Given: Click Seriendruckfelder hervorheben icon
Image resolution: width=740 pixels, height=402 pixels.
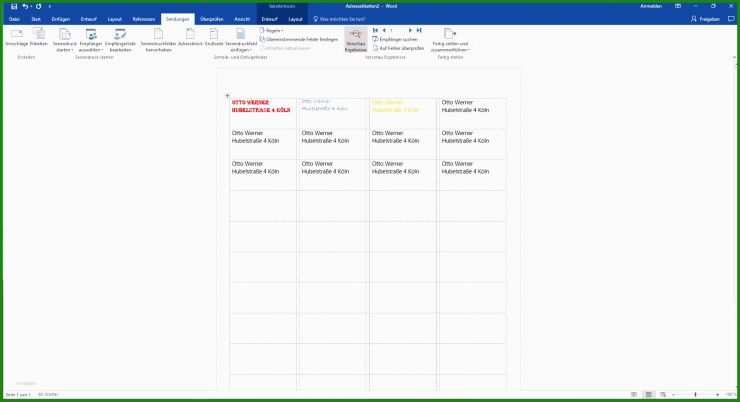Looking at the screenshot, I should pyautogui.click(x=157, y=38).
